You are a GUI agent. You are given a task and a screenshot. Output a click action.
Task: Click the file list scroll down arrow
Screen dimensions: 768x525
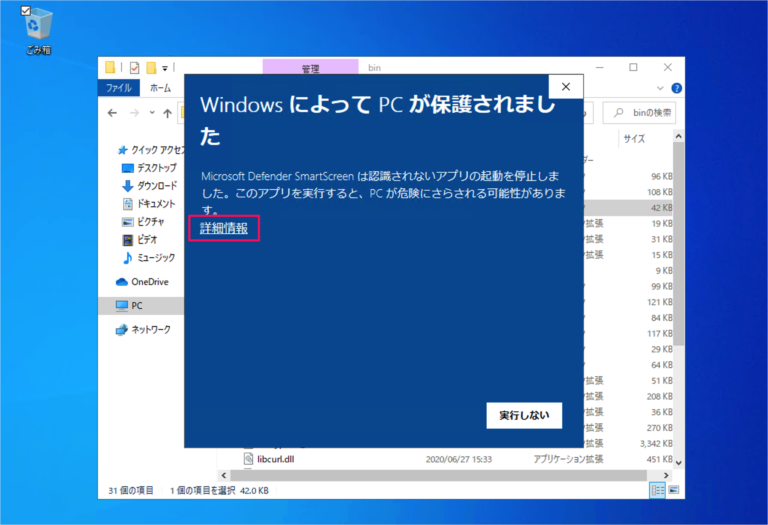point(678,462)
